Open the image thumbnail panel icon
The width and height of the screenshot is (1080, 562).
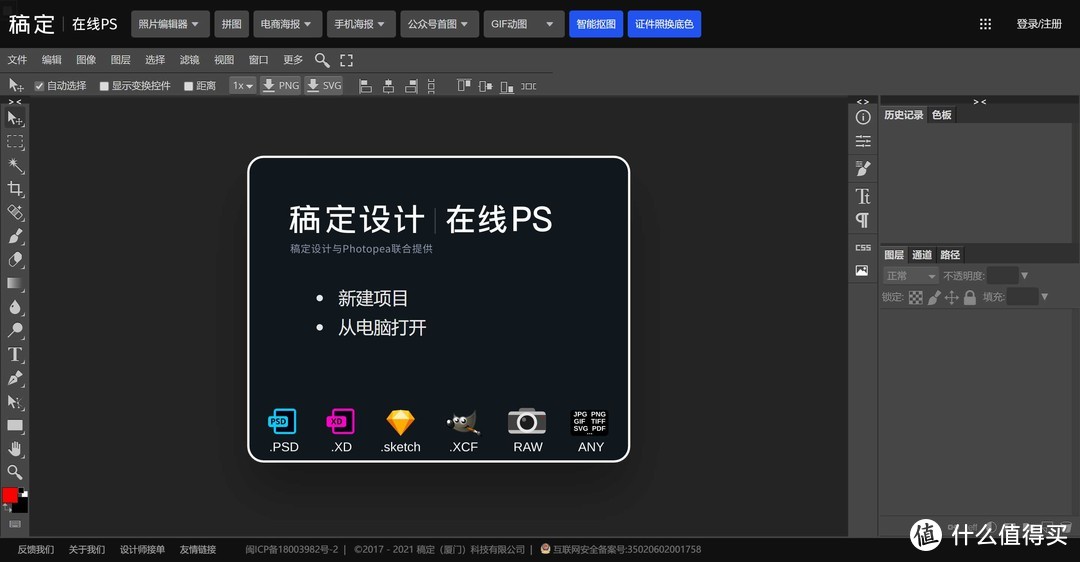862,271
